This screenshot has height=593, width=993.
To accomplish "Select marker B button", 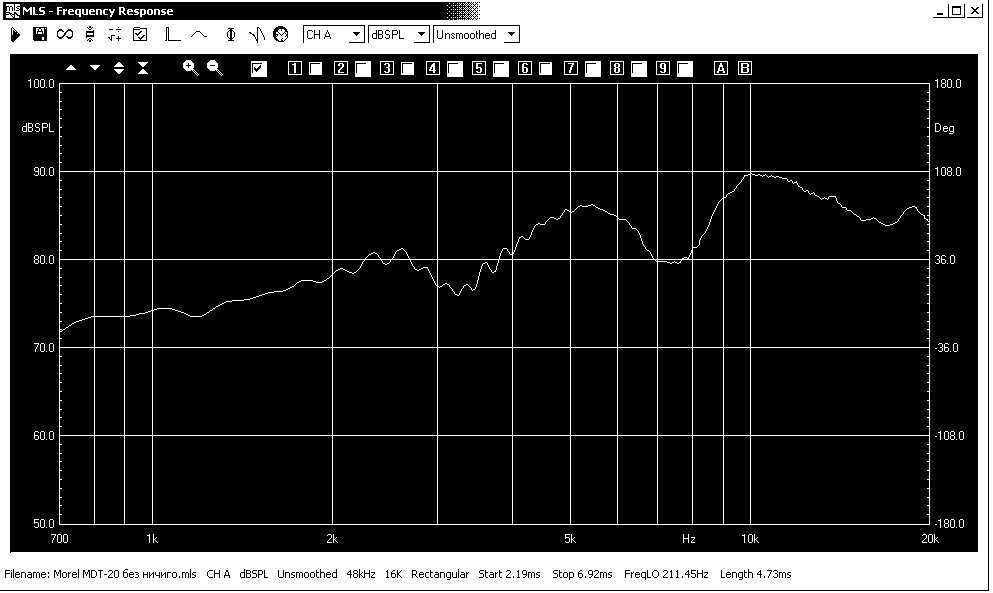I will pos(745,68).
